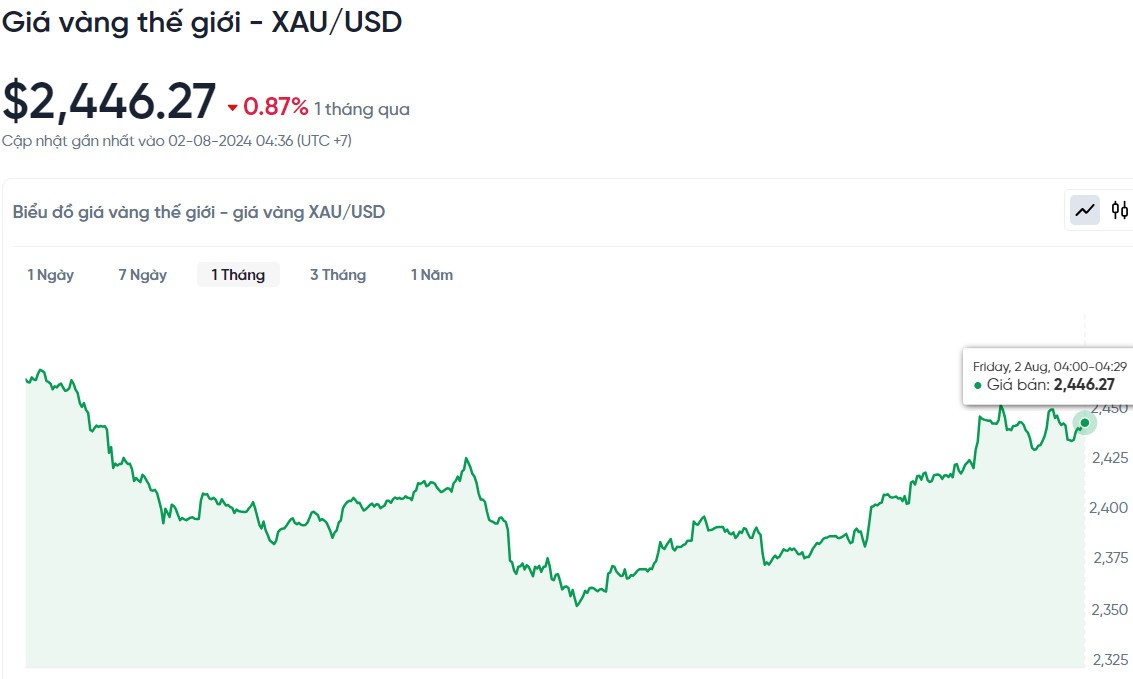Switch chart to 3 Tháng range
1133x679 pixels.
tap(338, 275)
